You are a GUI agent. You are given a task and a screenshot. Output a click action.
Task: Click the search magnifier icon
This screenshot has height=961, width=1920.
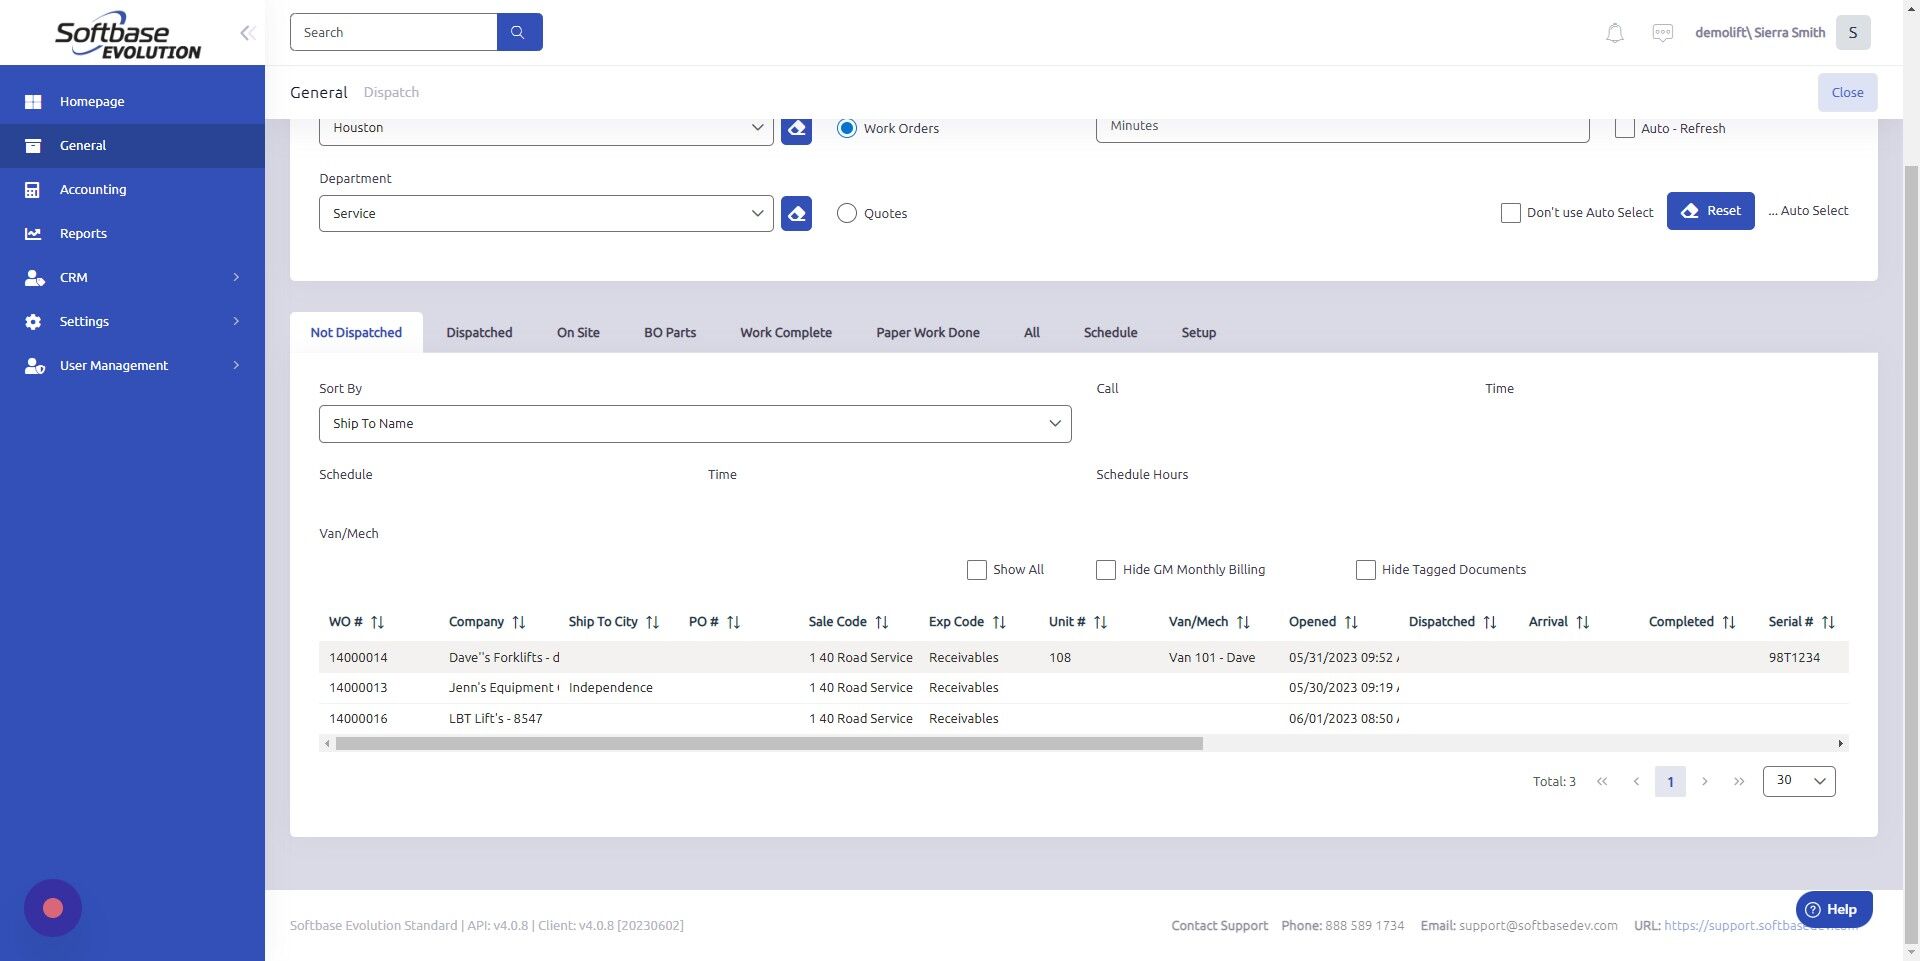click(519, 31)
